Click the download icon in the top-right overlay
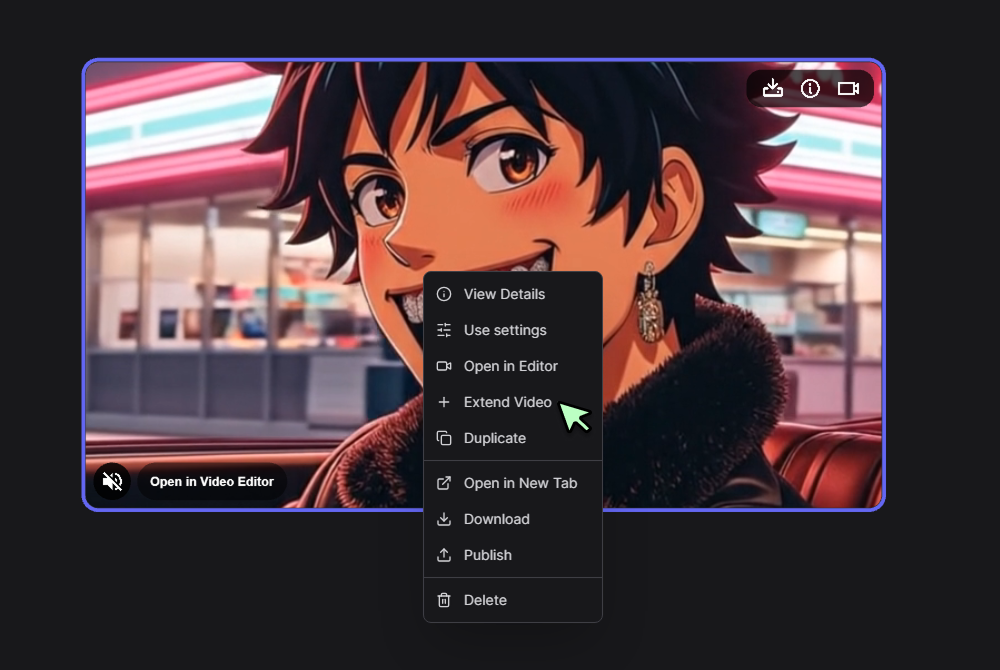Viewport: 1000px width, 670px height. pyautogui.click(x=772, y=88)
